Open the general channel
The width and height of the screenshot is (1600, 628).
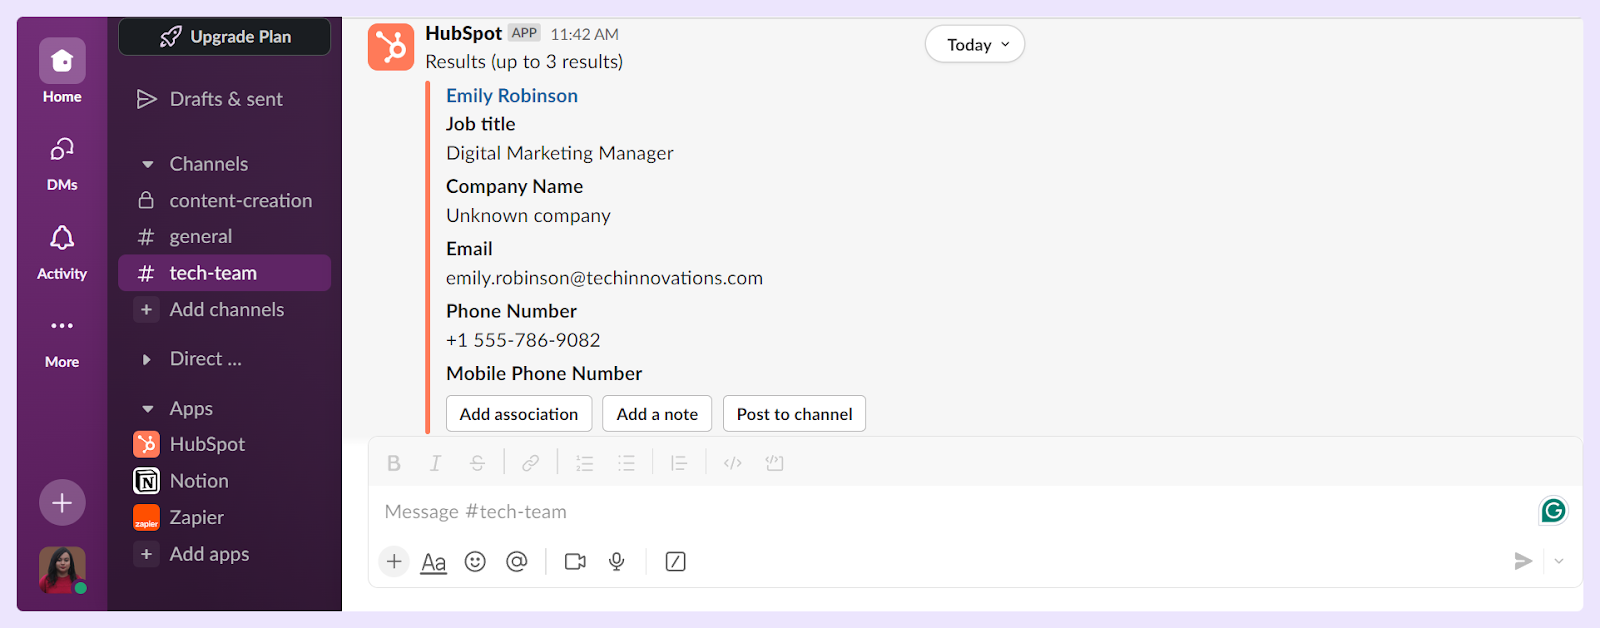click(225, 237)
